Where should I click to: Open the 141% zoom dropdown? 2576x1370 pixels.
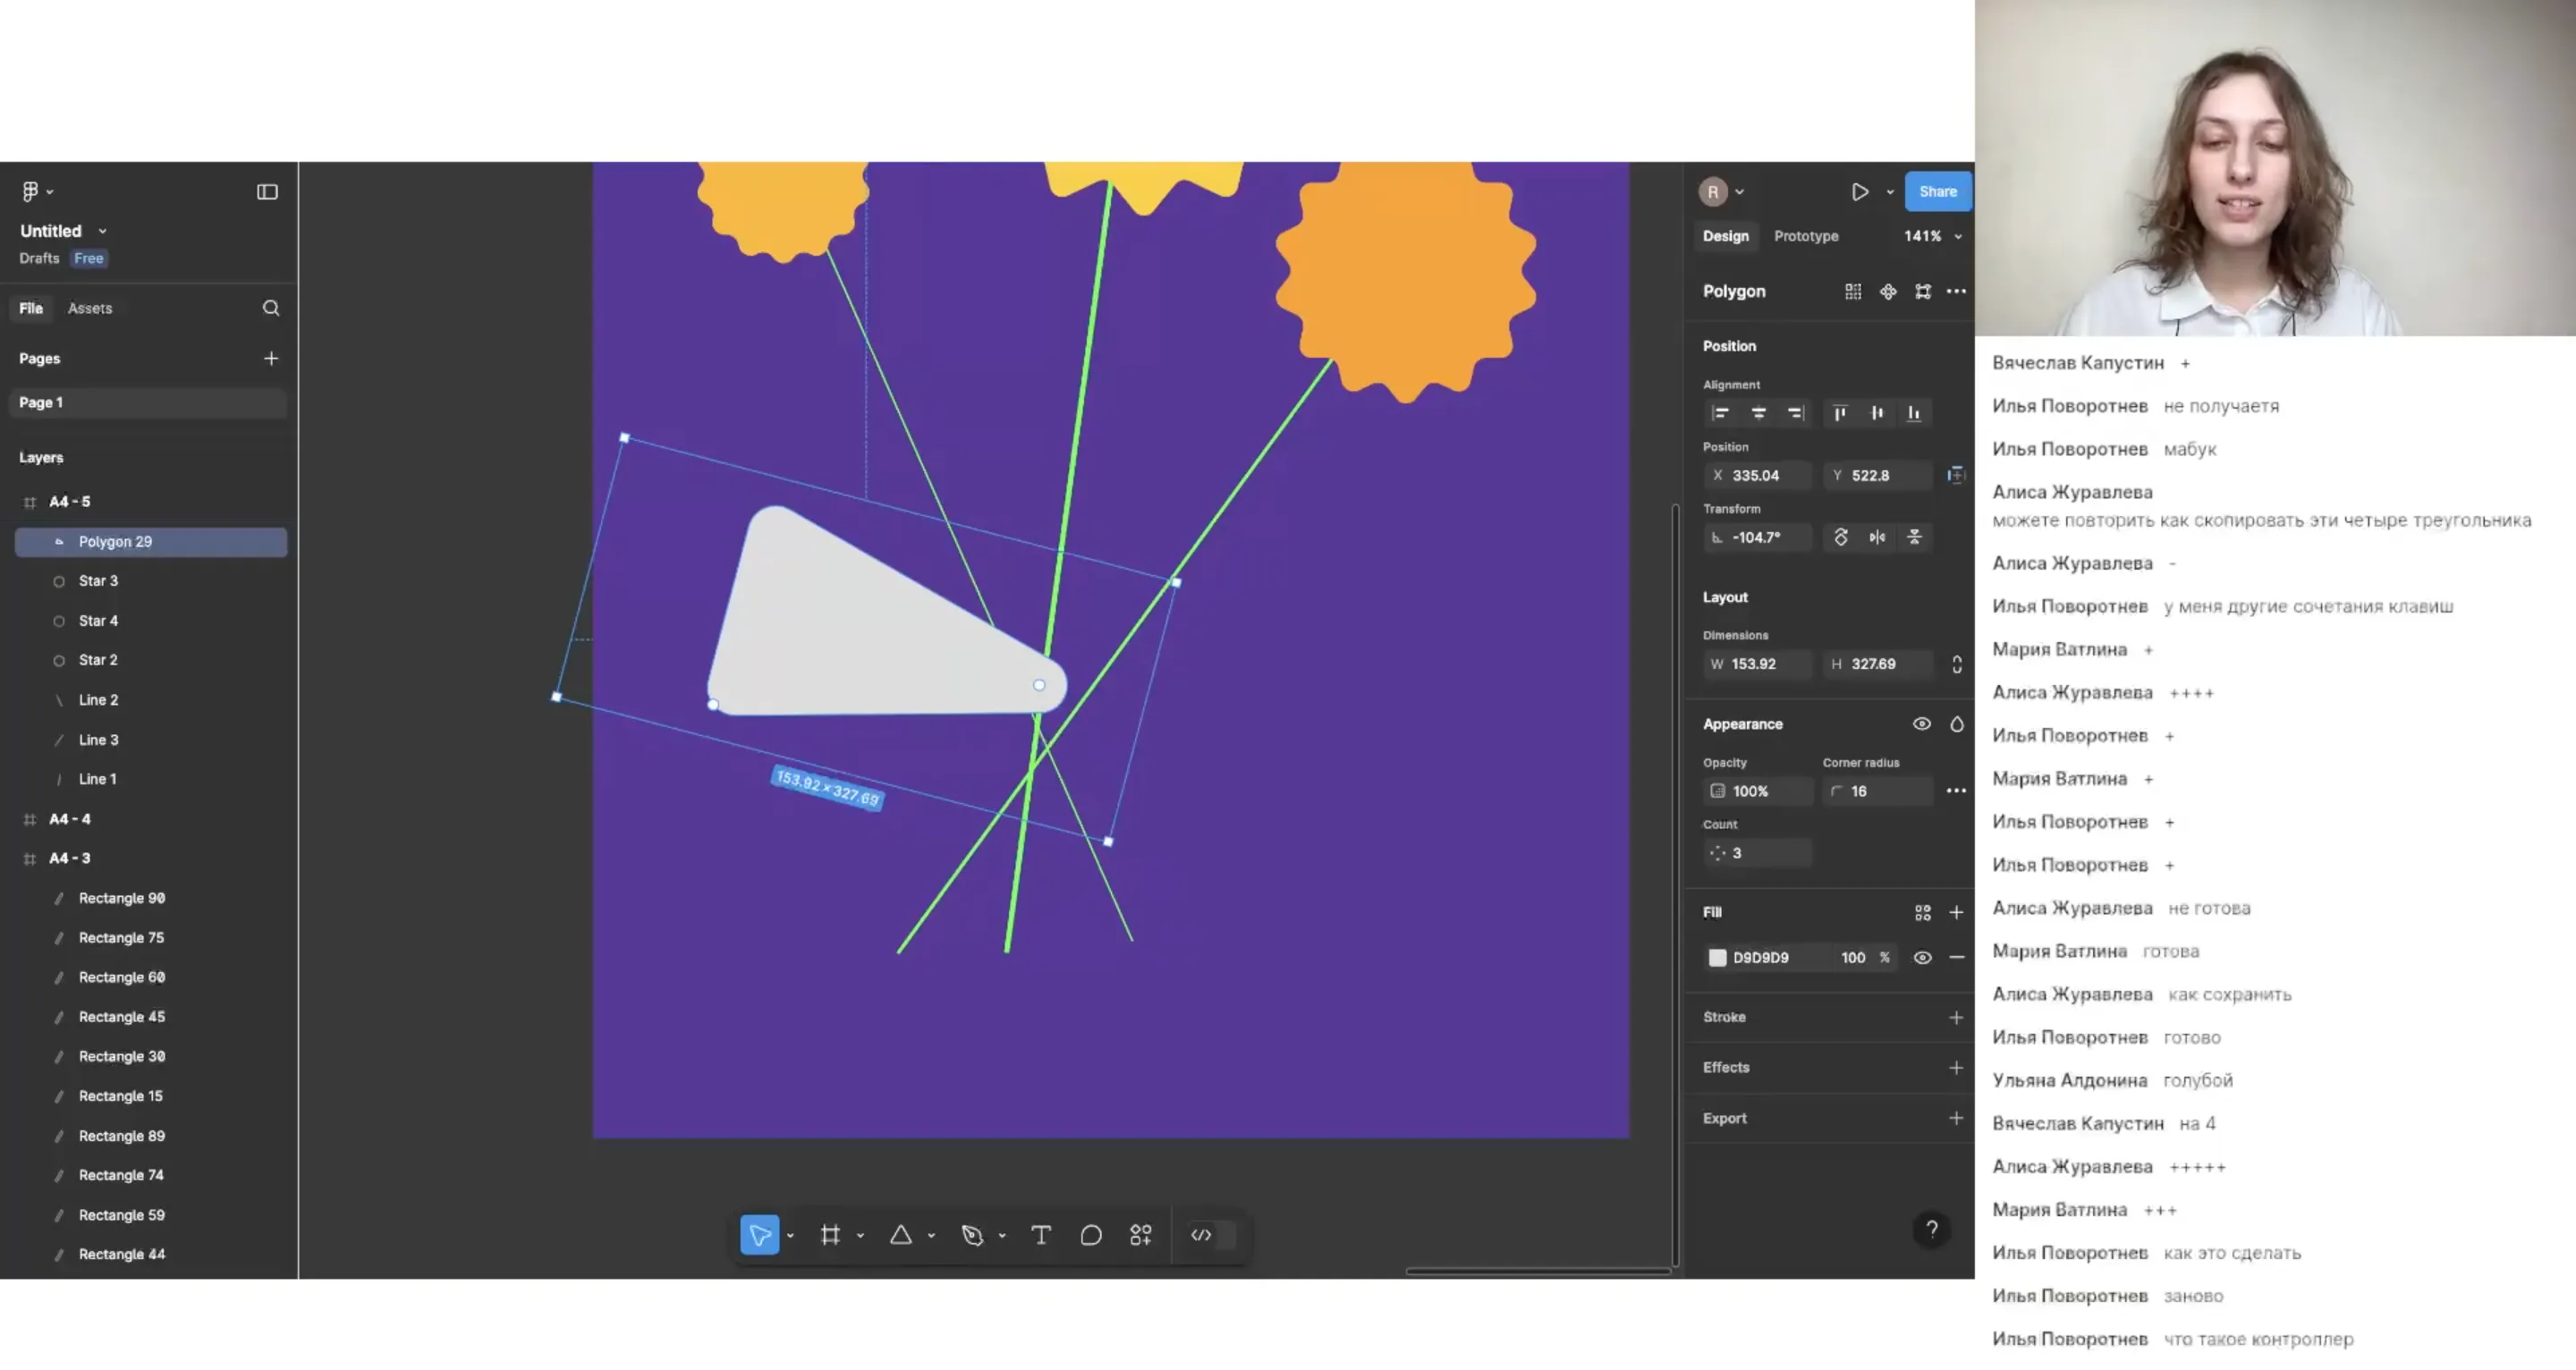(1932, 236)
